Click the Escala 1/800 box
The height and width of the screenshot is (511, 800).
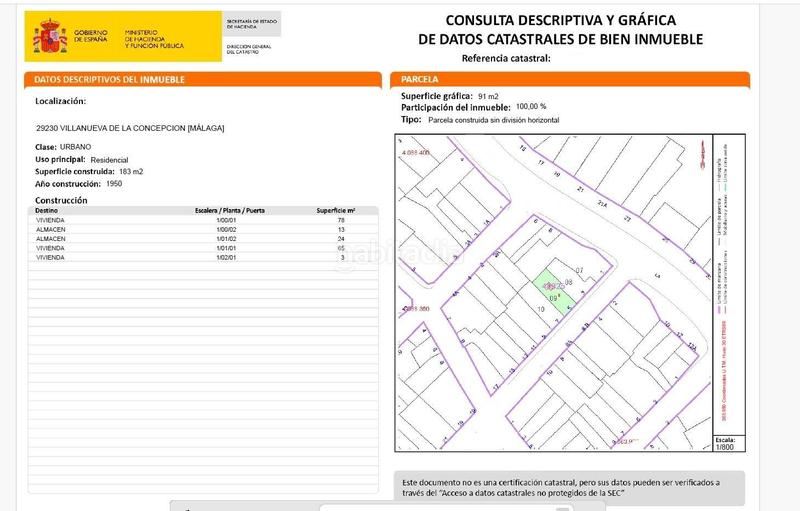[x=726, y=444]
